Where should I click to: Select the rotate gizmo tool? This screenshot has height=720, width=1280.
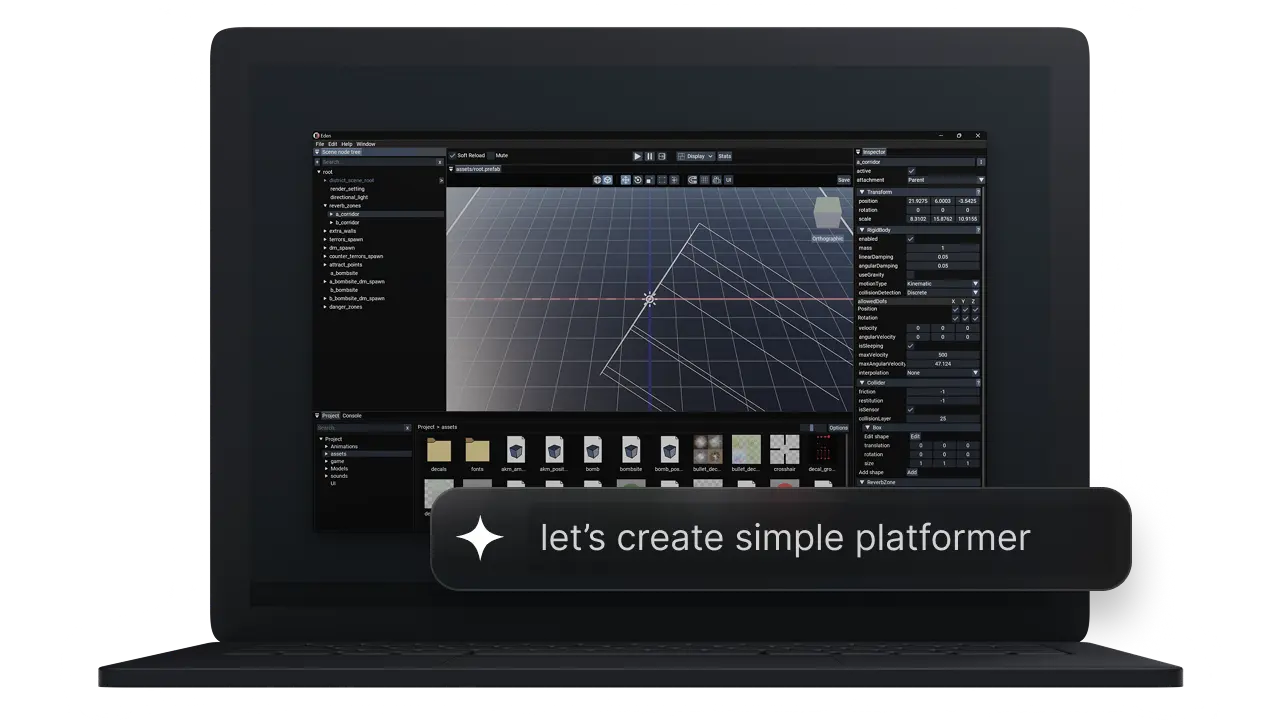[638, 180]
